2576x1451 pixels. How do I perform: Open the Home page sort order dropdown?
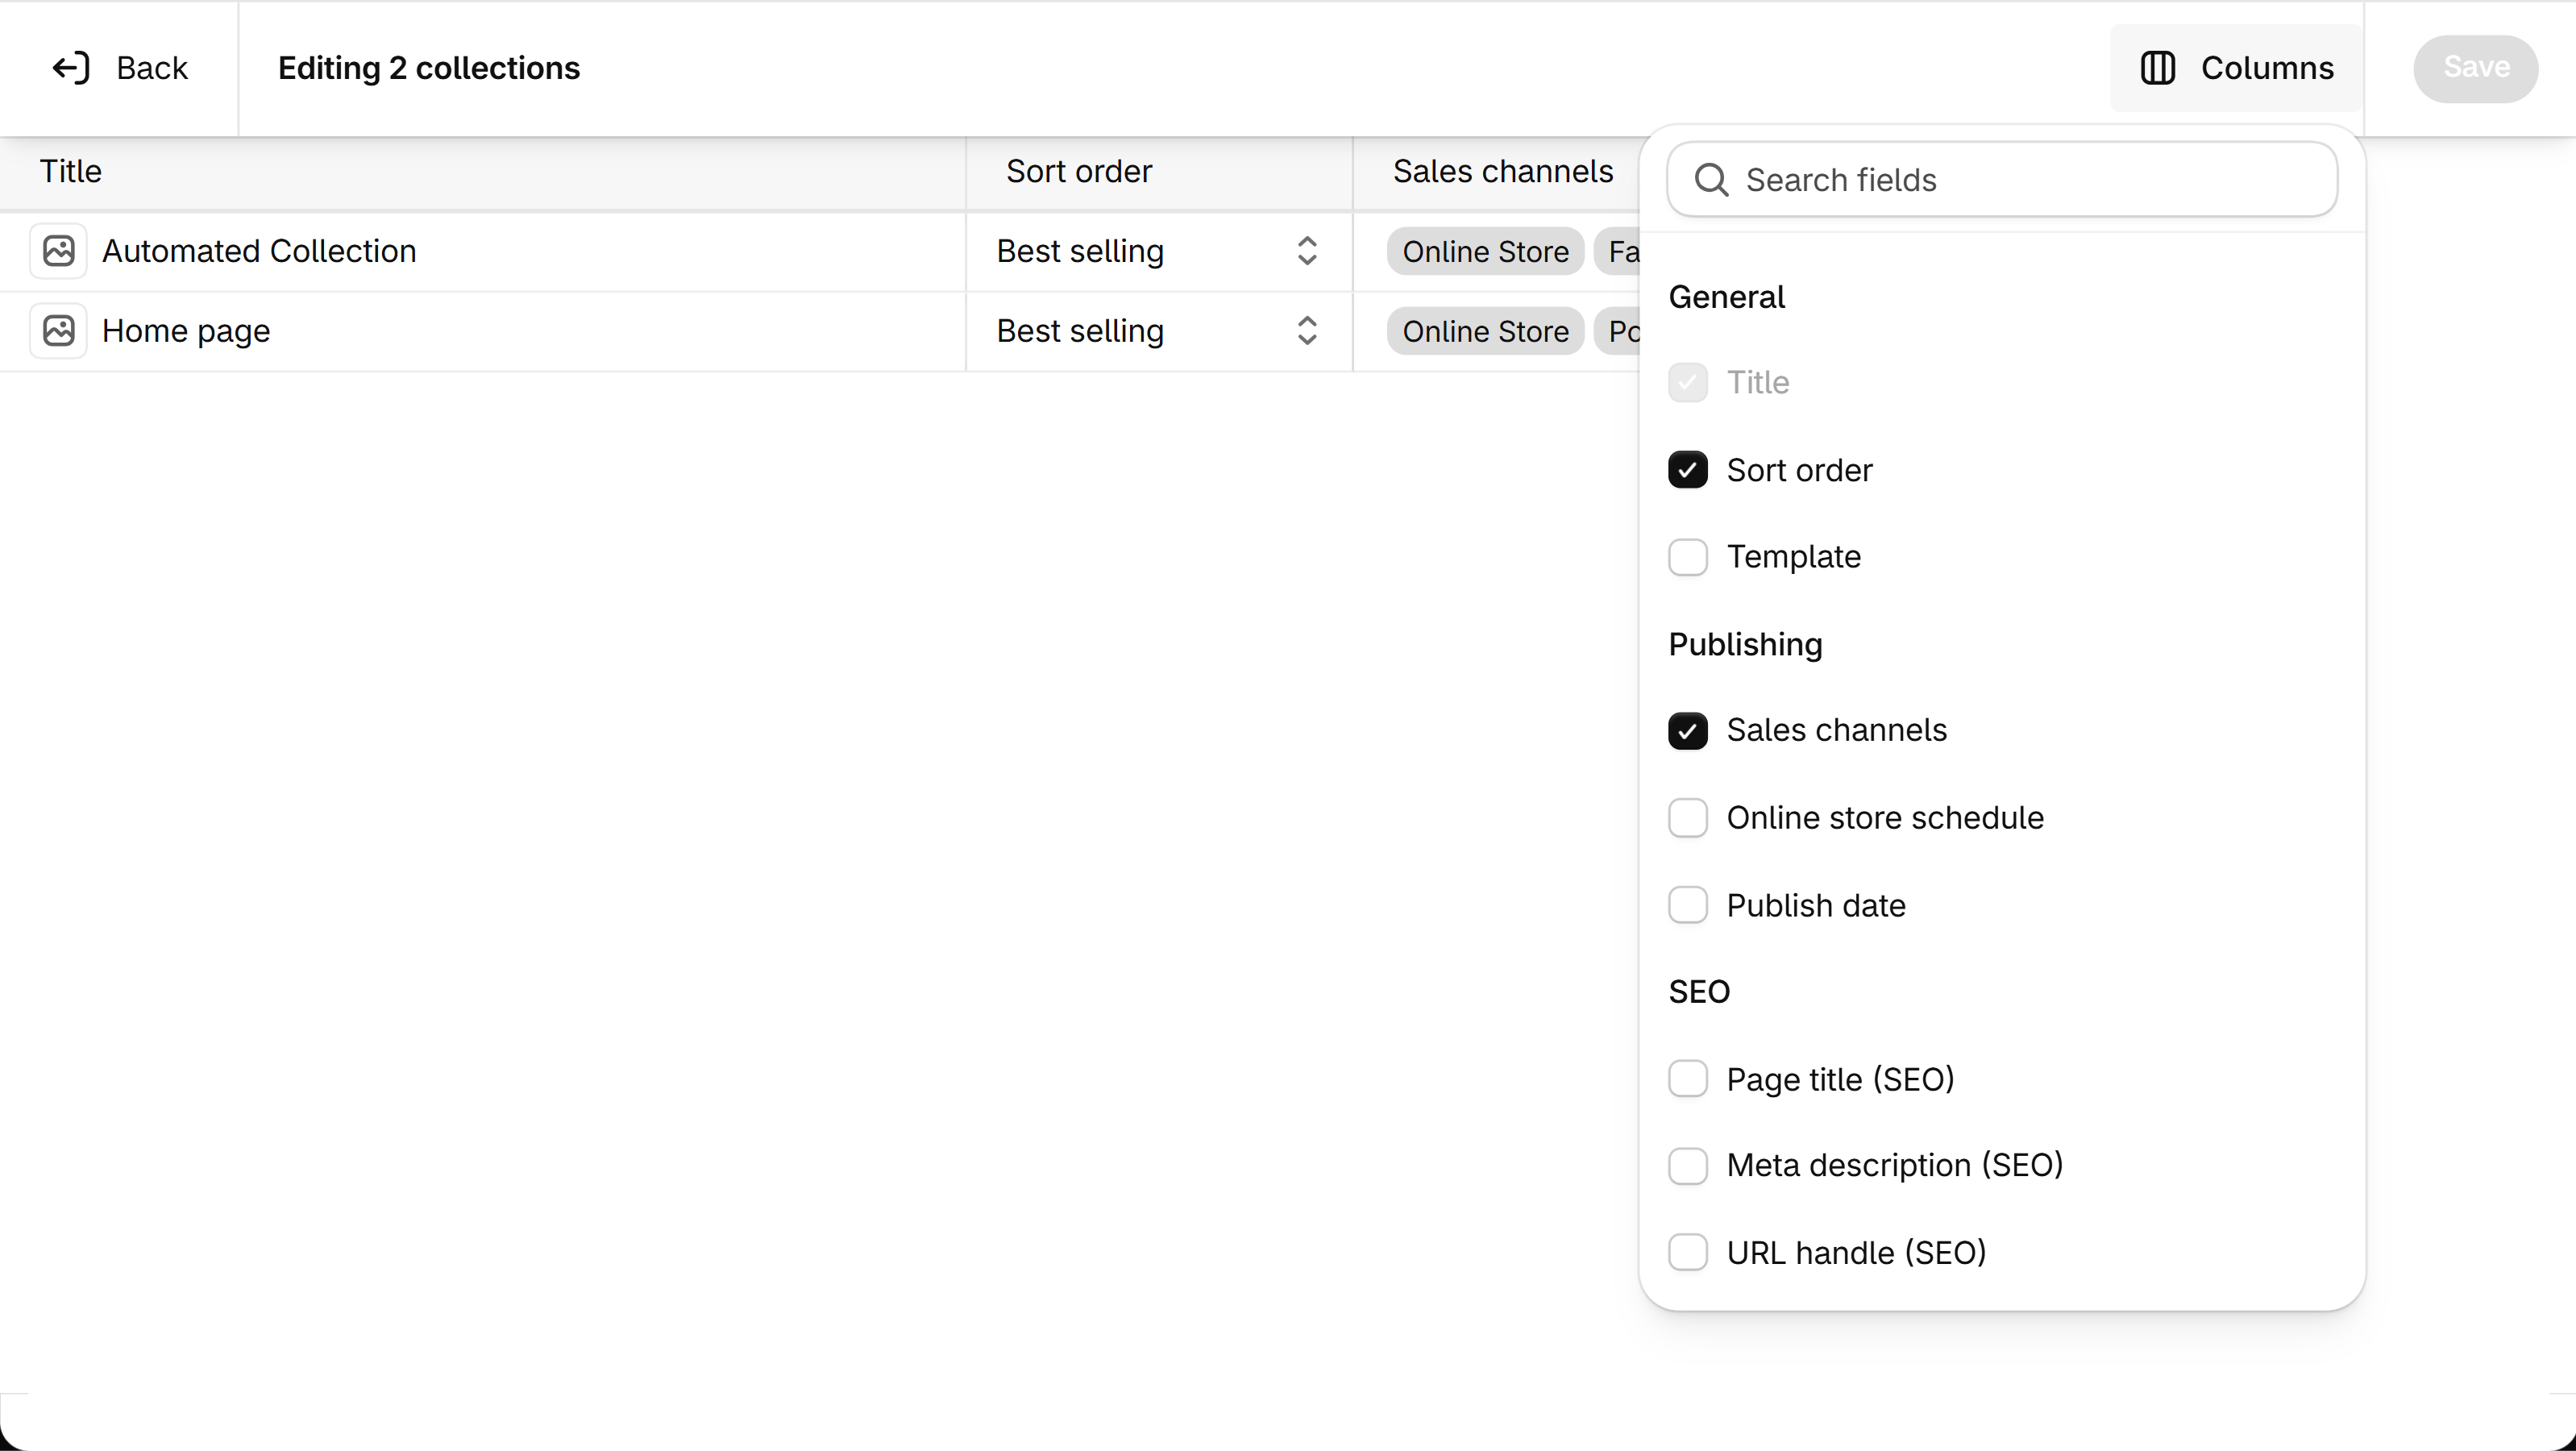(1159, 331)
